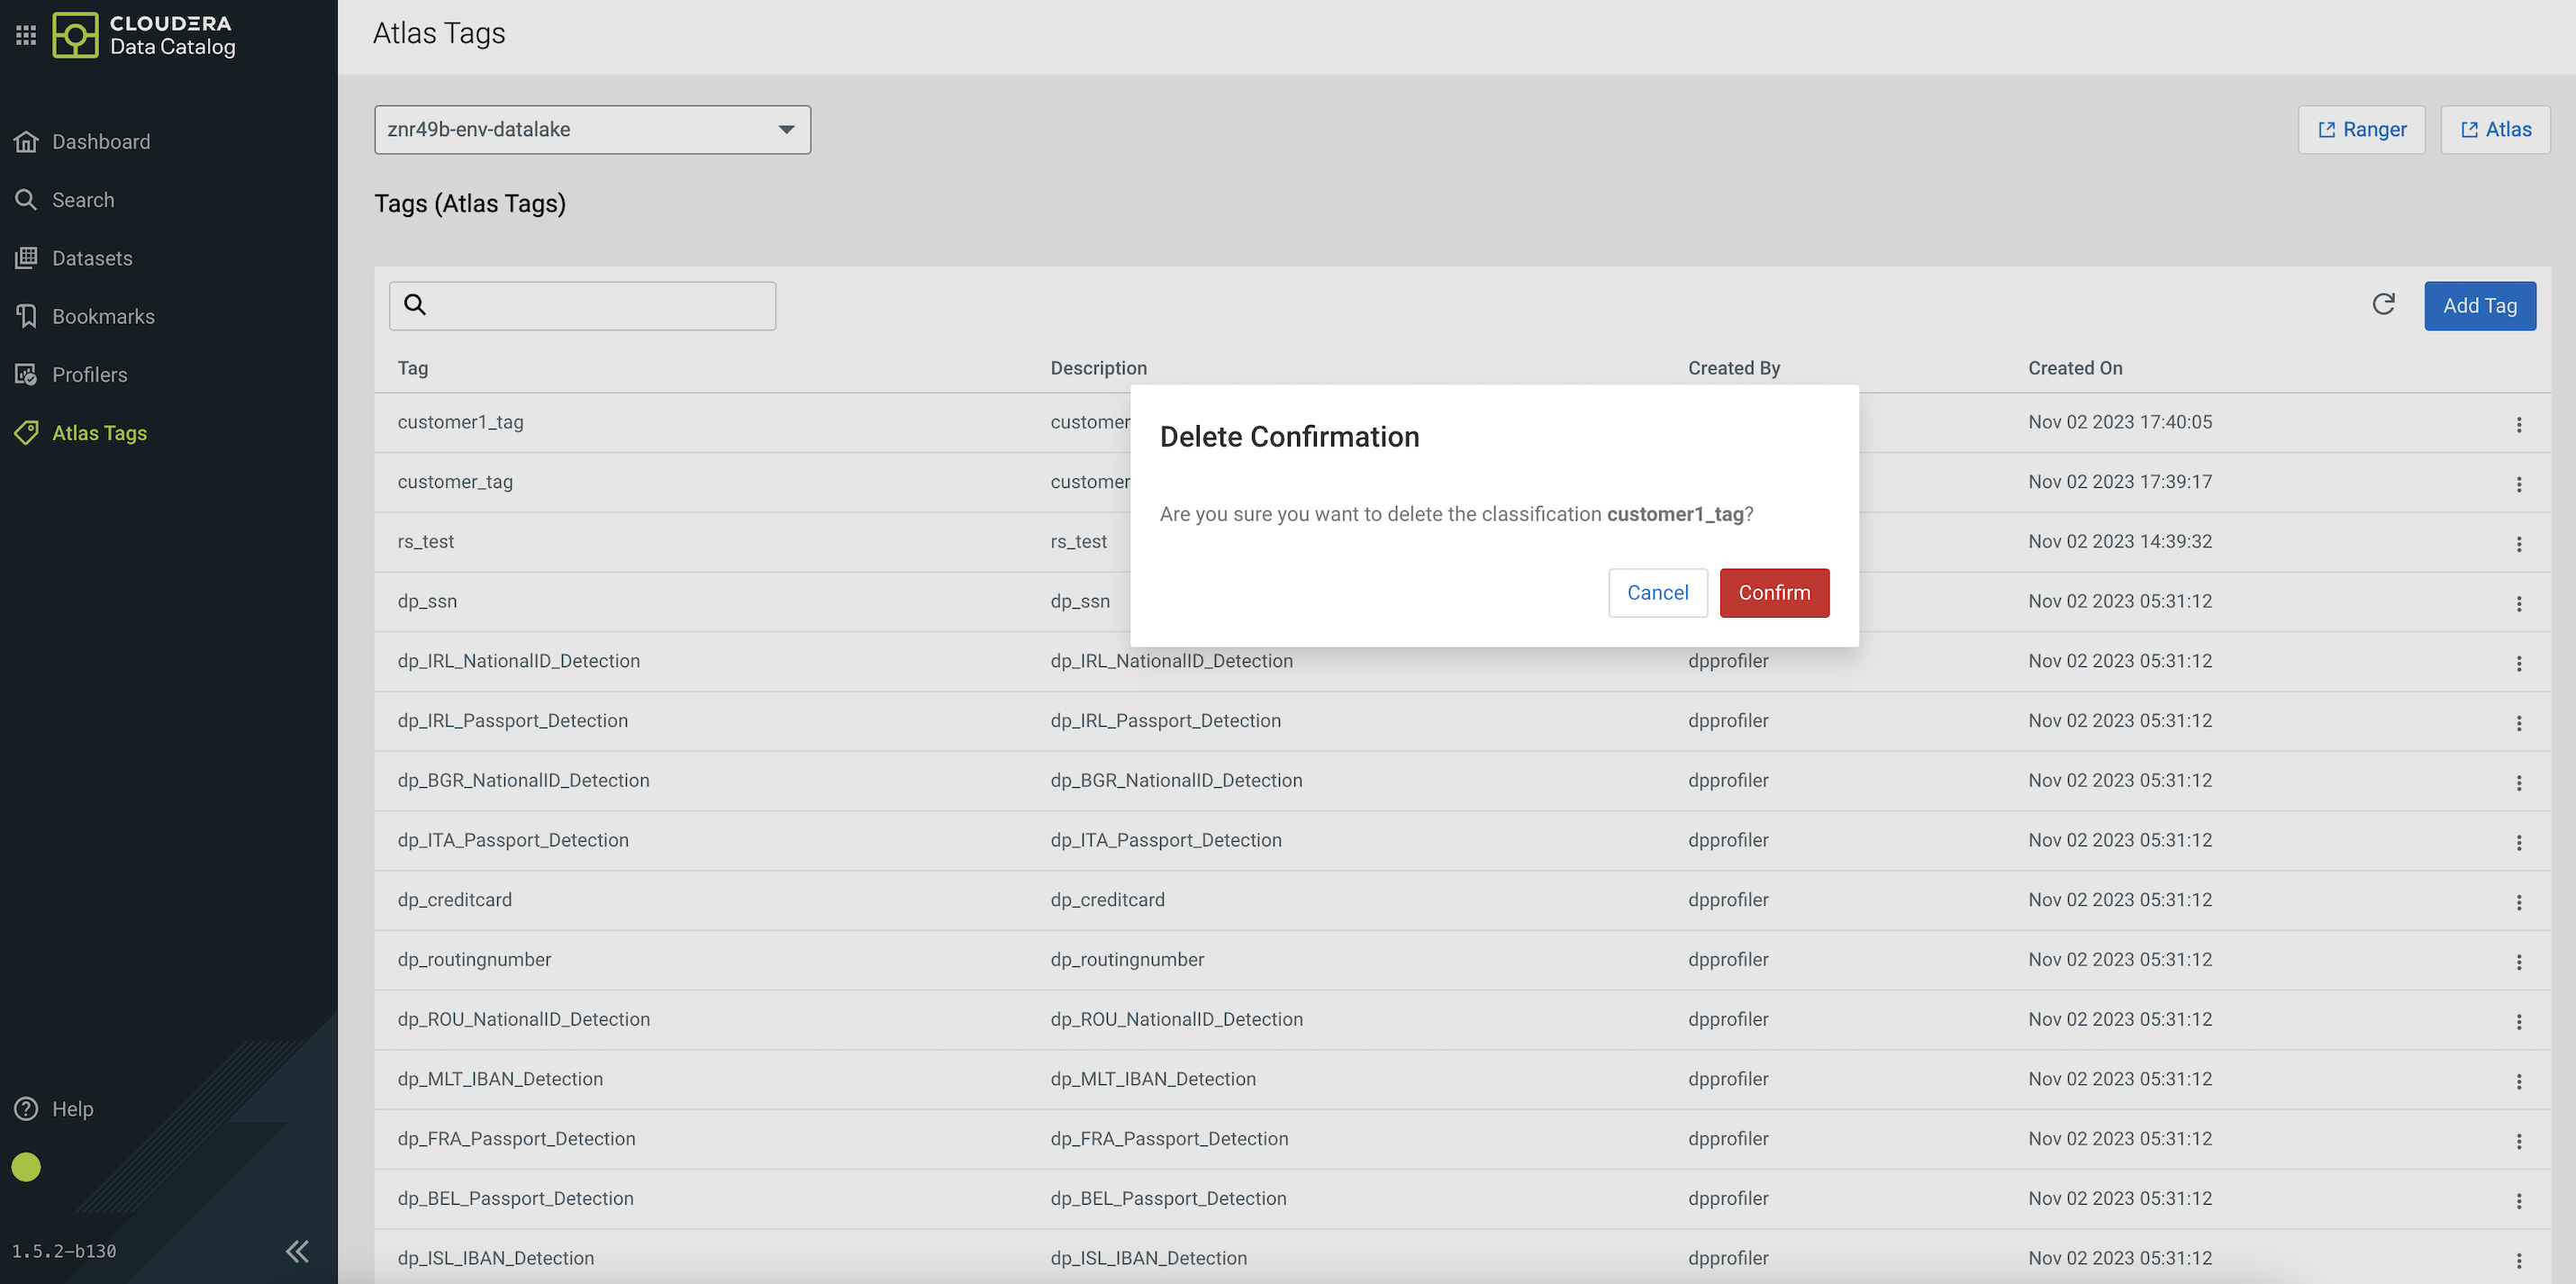This screenshot has height=1284, width=2576.
Task: Open actions menu for dp_ITA_Passport_Detection row
Action: pyautogui.click(x=2518, y=842)
